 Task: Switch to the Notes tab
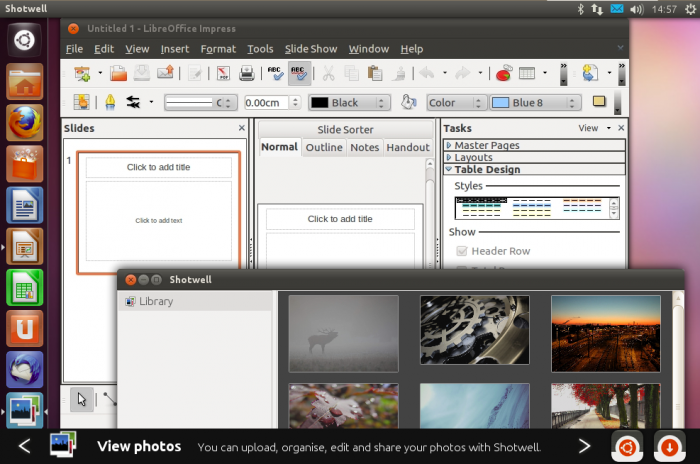(364, 147)
